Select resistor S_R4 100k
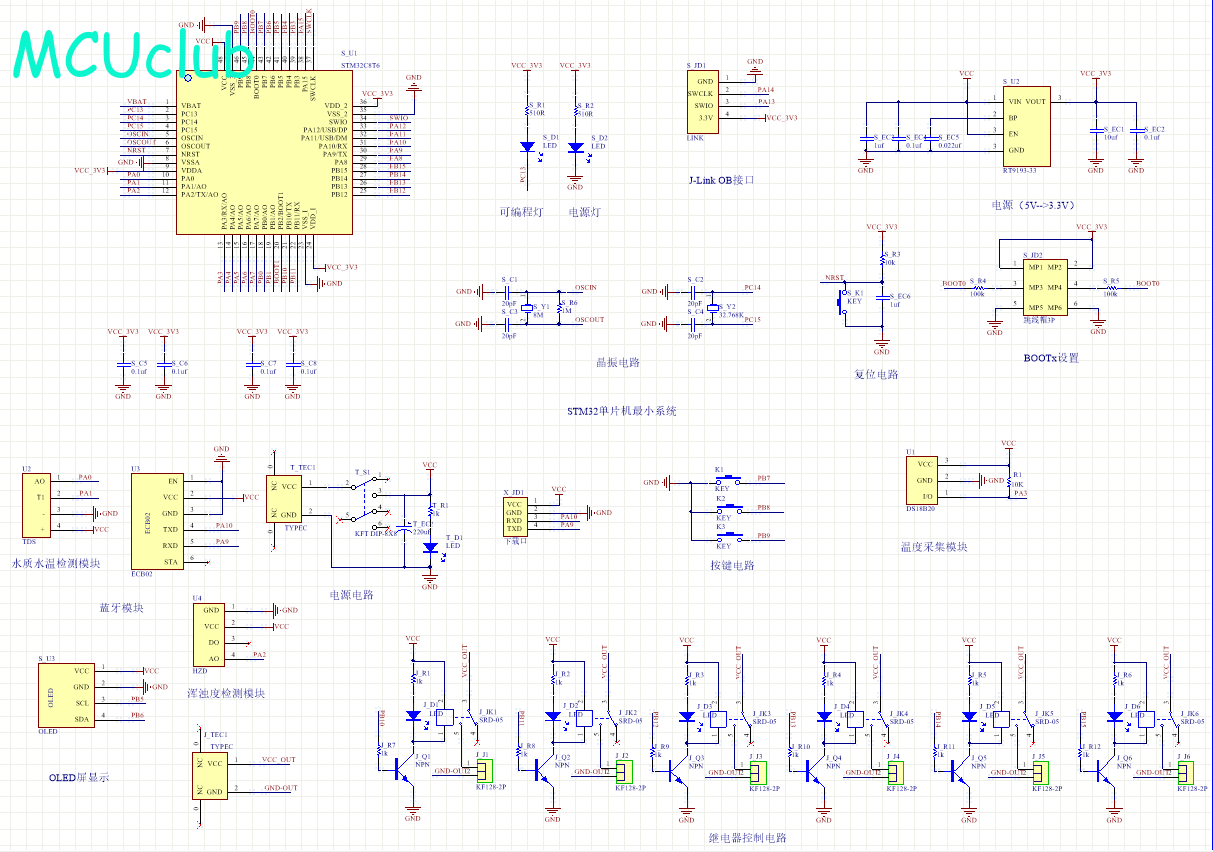 [x=977, y=287]
